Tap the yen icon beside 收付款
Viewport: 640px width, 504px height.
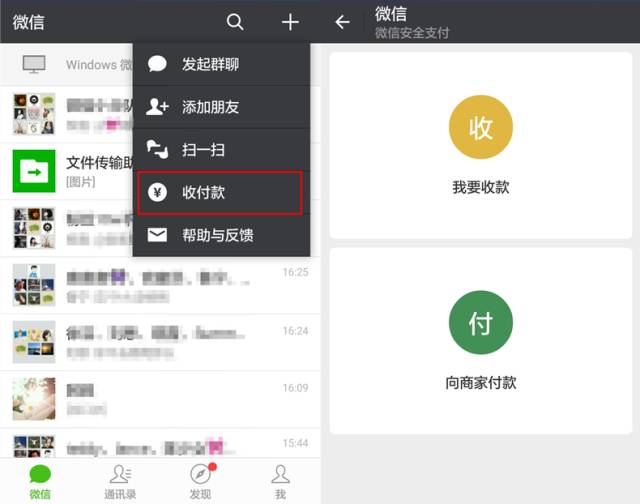coord(157,192)
